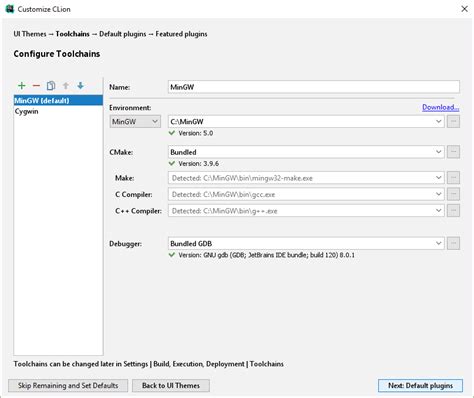Expand the C++ Compiler dropdown
Screen dimensions: 474x398
[438, 210]
